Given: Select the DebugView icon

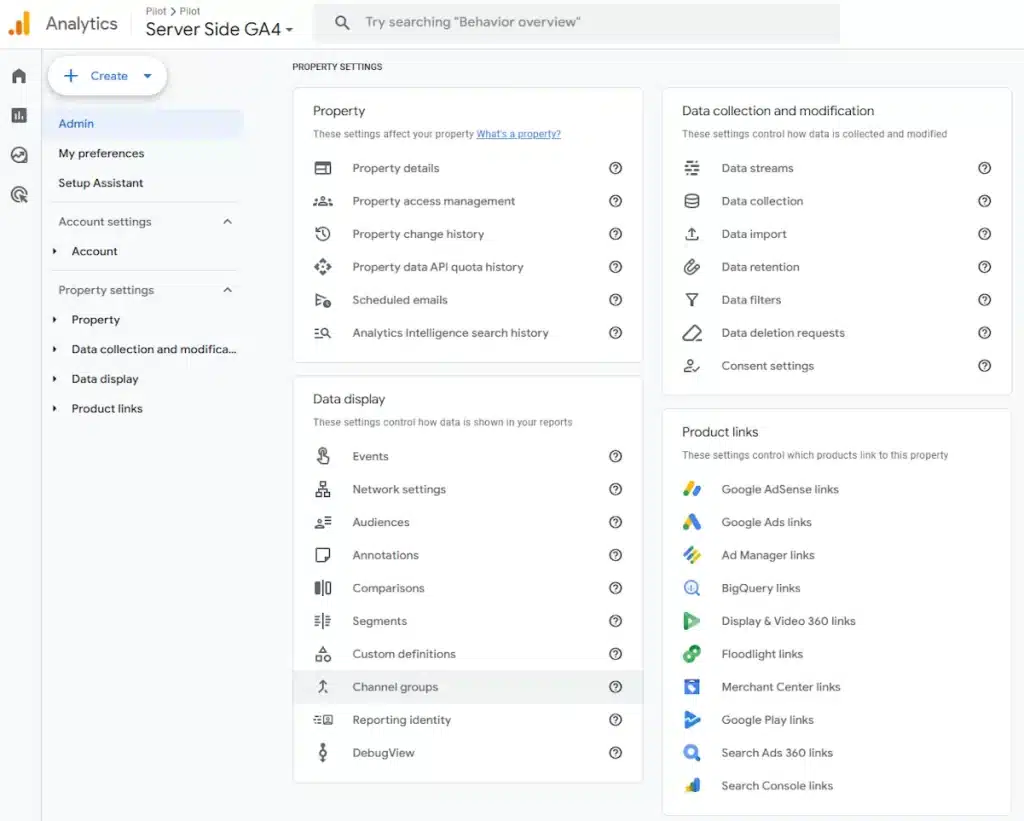Looking at the screenshot, I should [x=321, y=753].
